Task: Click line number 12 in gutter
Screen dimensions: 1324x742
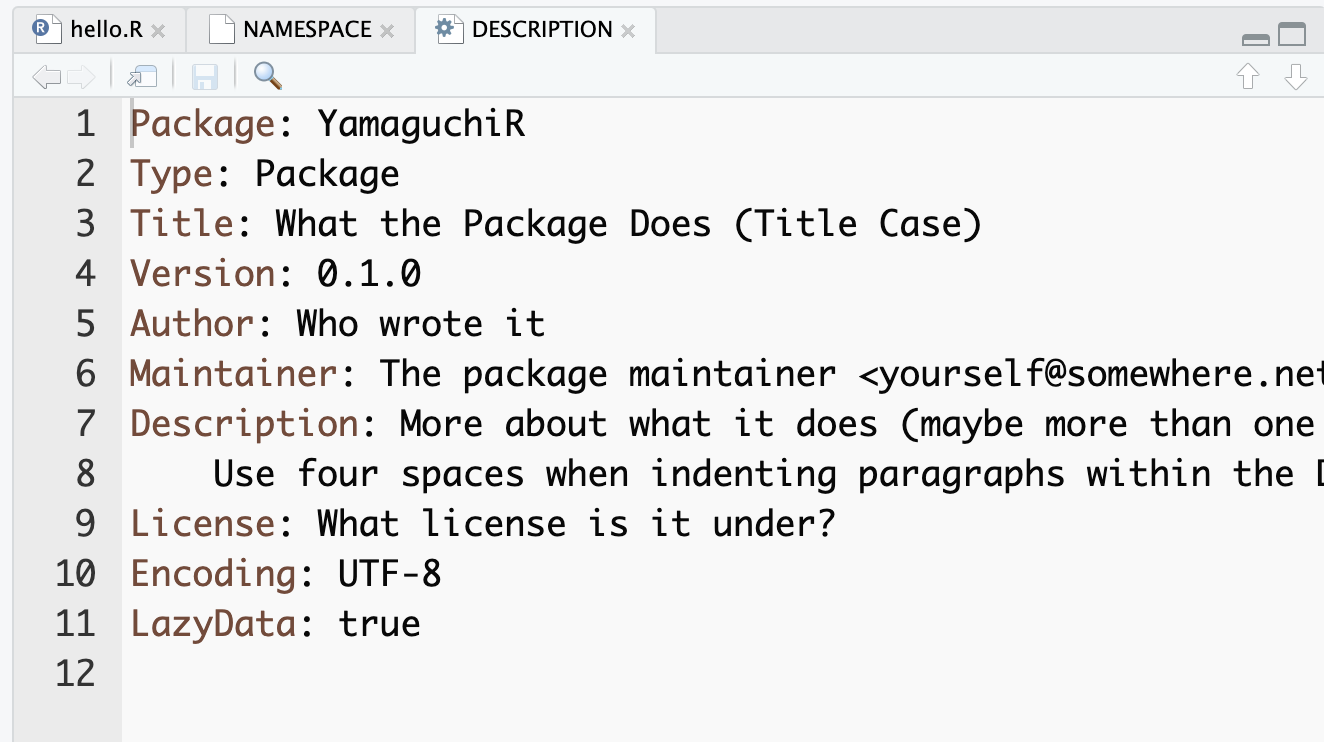Action: [x=75, y=673]
